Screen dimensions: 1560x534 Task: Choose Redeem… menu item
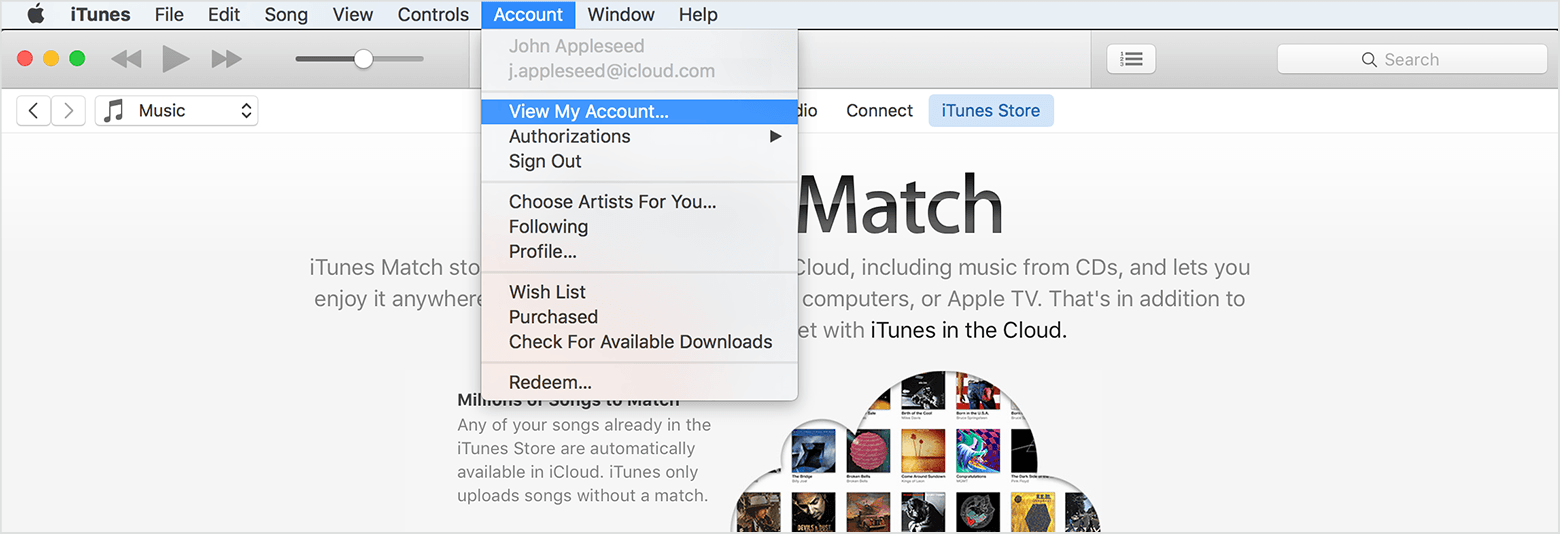click(639, 383)
